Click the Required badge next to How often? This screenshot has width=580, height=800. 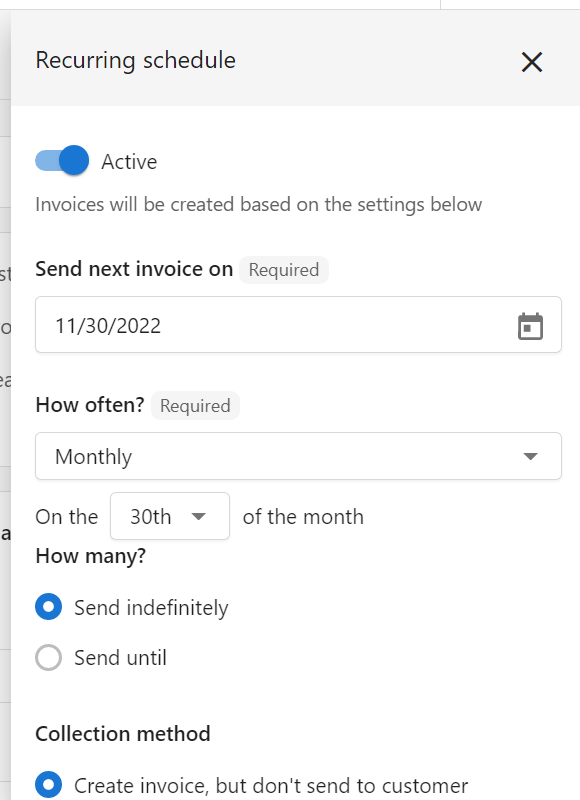(195, 406)
